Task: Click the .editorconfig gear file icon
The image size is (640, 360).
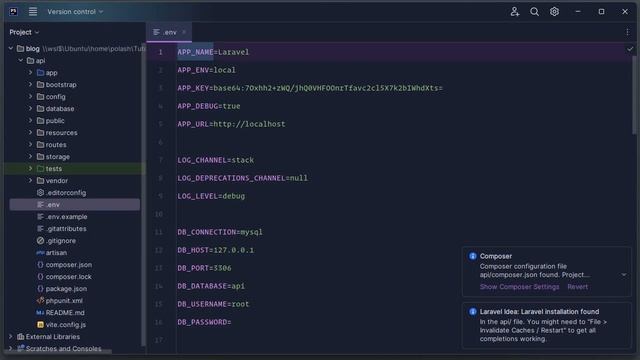Action: click(40, 193)
